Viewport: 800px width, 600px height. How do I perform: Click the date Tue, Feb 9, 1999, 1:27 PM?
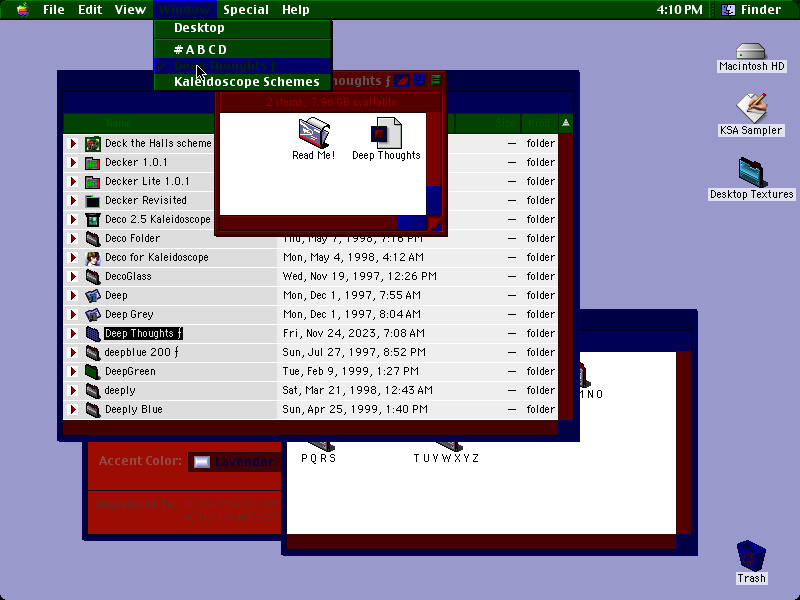click(351, 371)
